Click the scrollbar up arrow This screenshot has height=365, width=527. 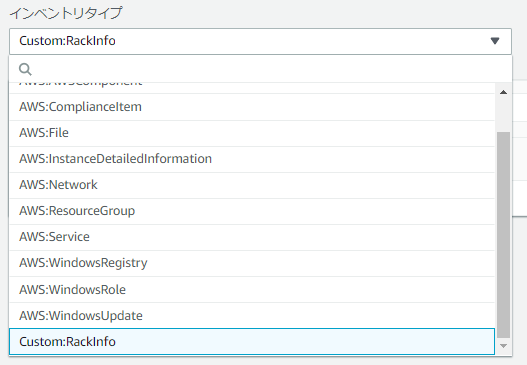point(503,92)
